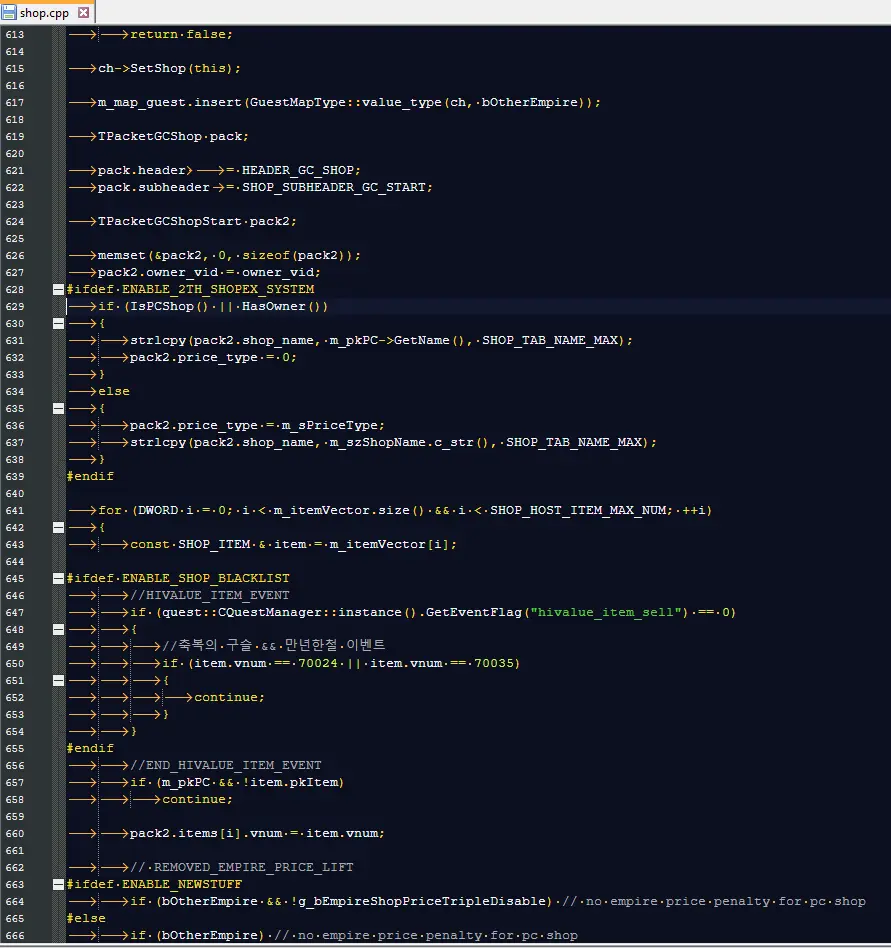Screen dimensions: 891x948
Task: Click on 'pack2.price_type = m_sPriceType;' line
Action: pos(258,426)
